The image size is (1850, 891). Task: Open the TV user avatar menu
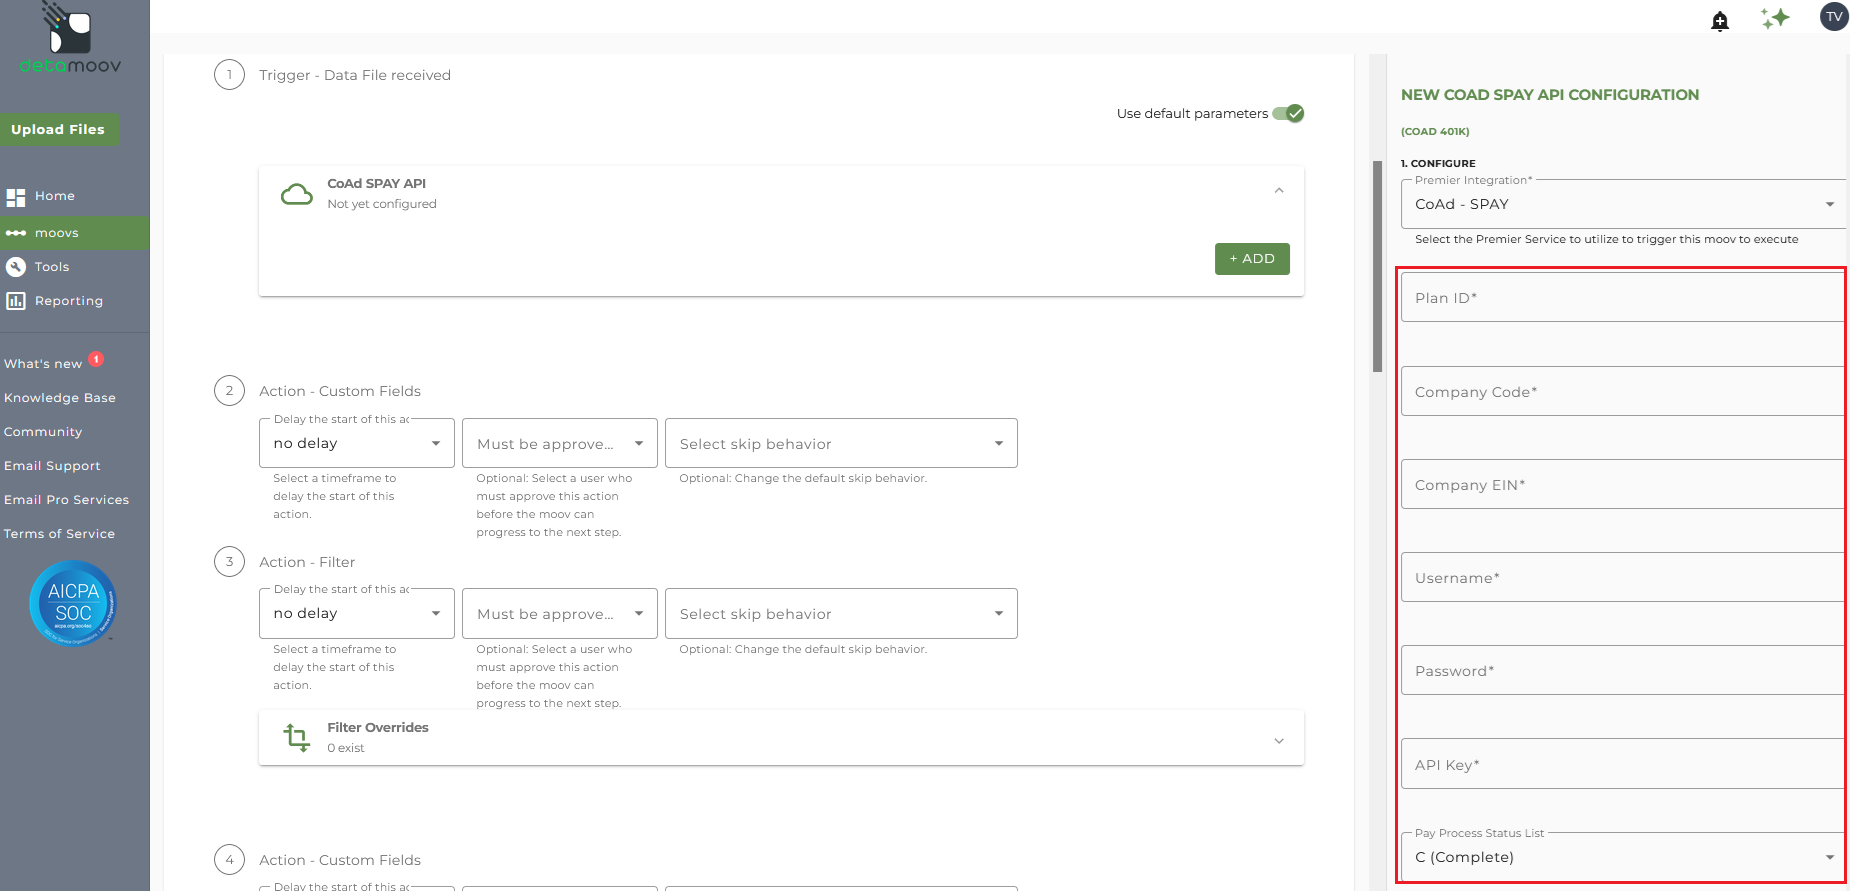point(1834,17)
